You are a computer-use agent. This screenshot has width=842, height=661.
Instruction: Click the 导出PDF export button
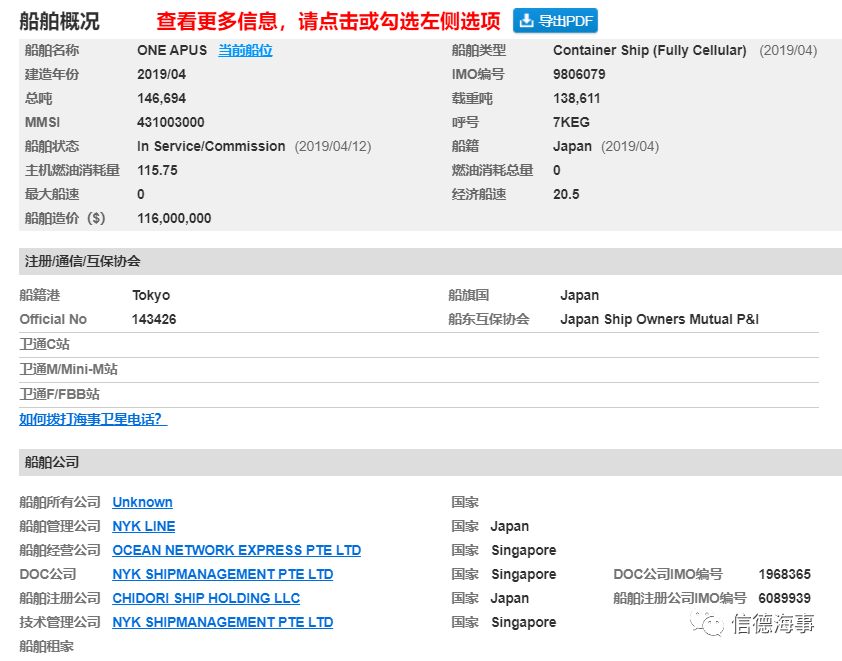[555, 21]
